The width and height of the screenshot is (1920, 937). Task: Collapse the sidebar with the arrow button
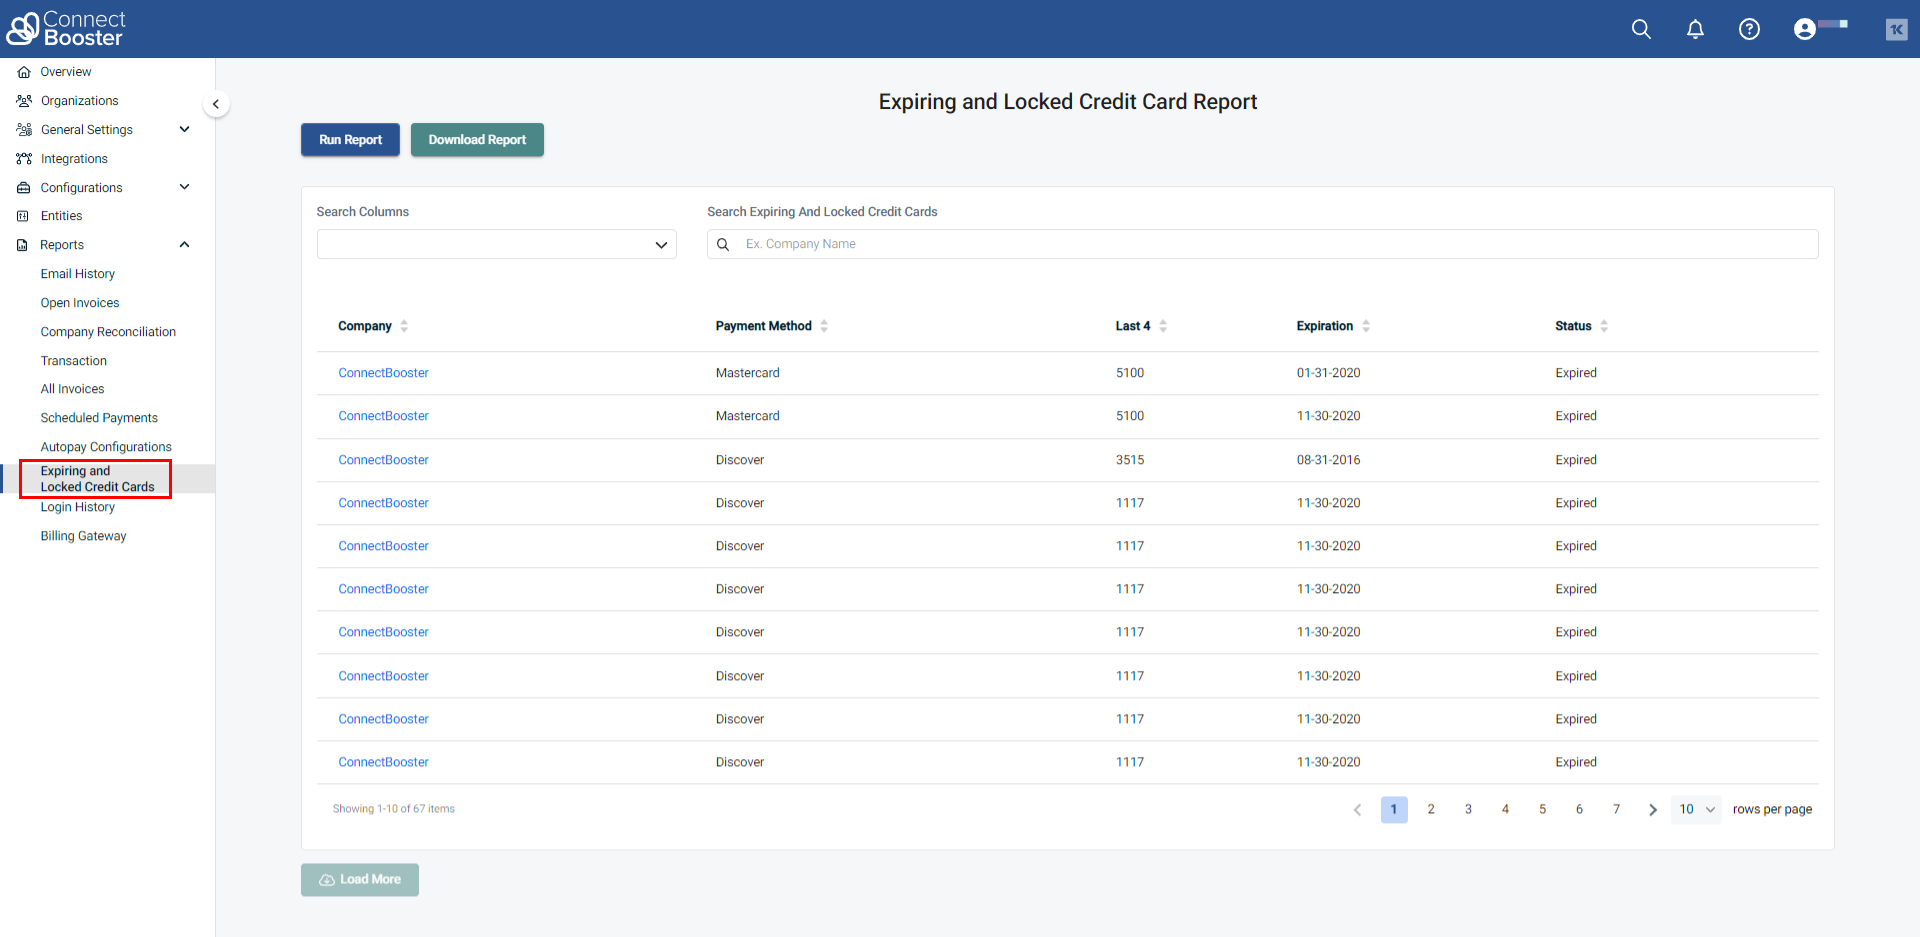215,104
